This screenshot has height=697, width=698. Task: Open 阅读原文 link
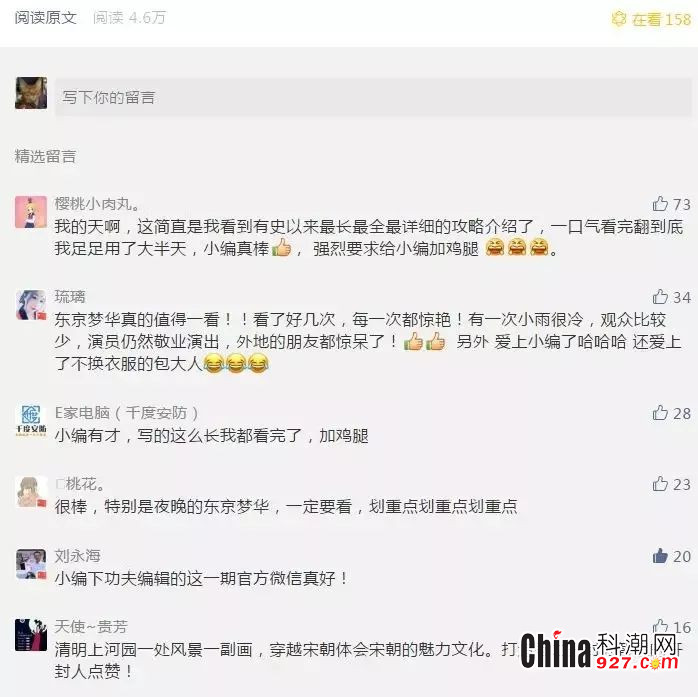click(45, 18)
